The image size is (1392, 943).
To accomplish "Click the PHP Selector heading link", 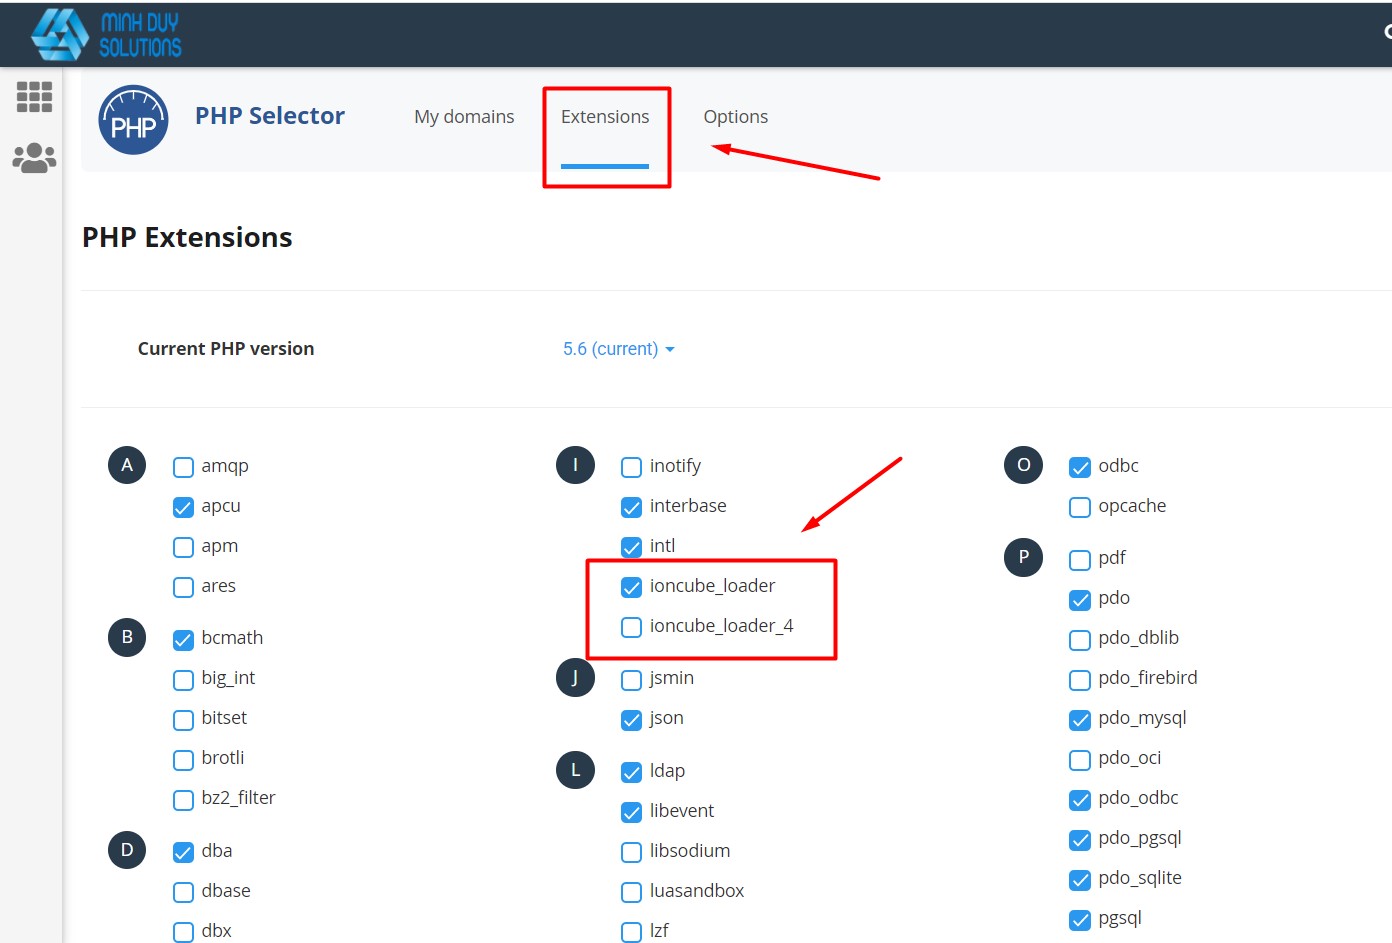I will (270, 115).
